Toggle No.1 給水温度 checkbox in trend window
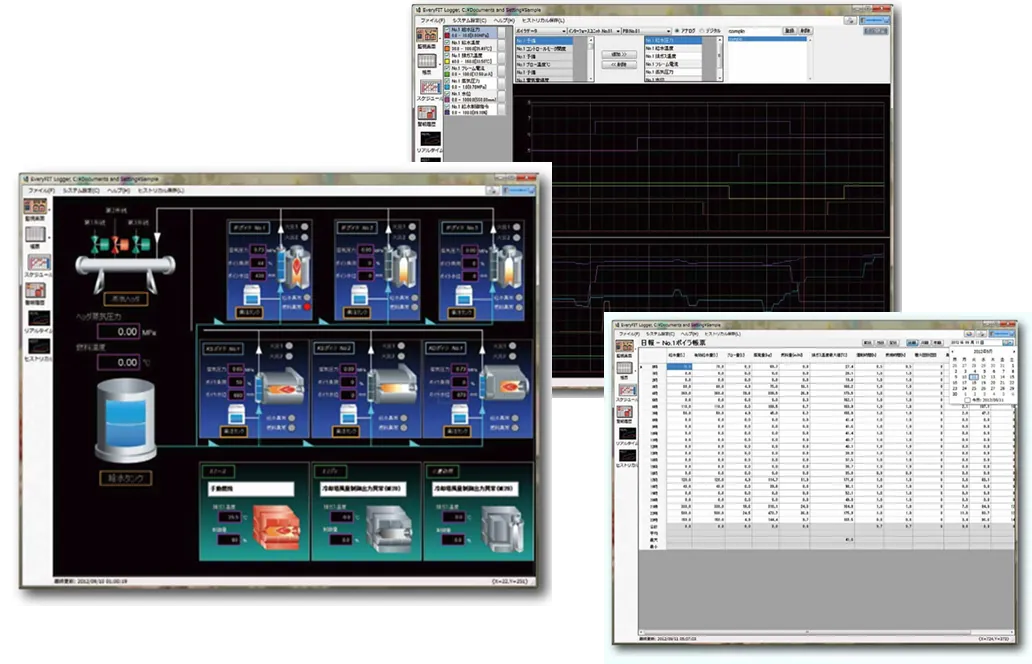Screen dimensions: 1032x664 click(x=447, y=43)
